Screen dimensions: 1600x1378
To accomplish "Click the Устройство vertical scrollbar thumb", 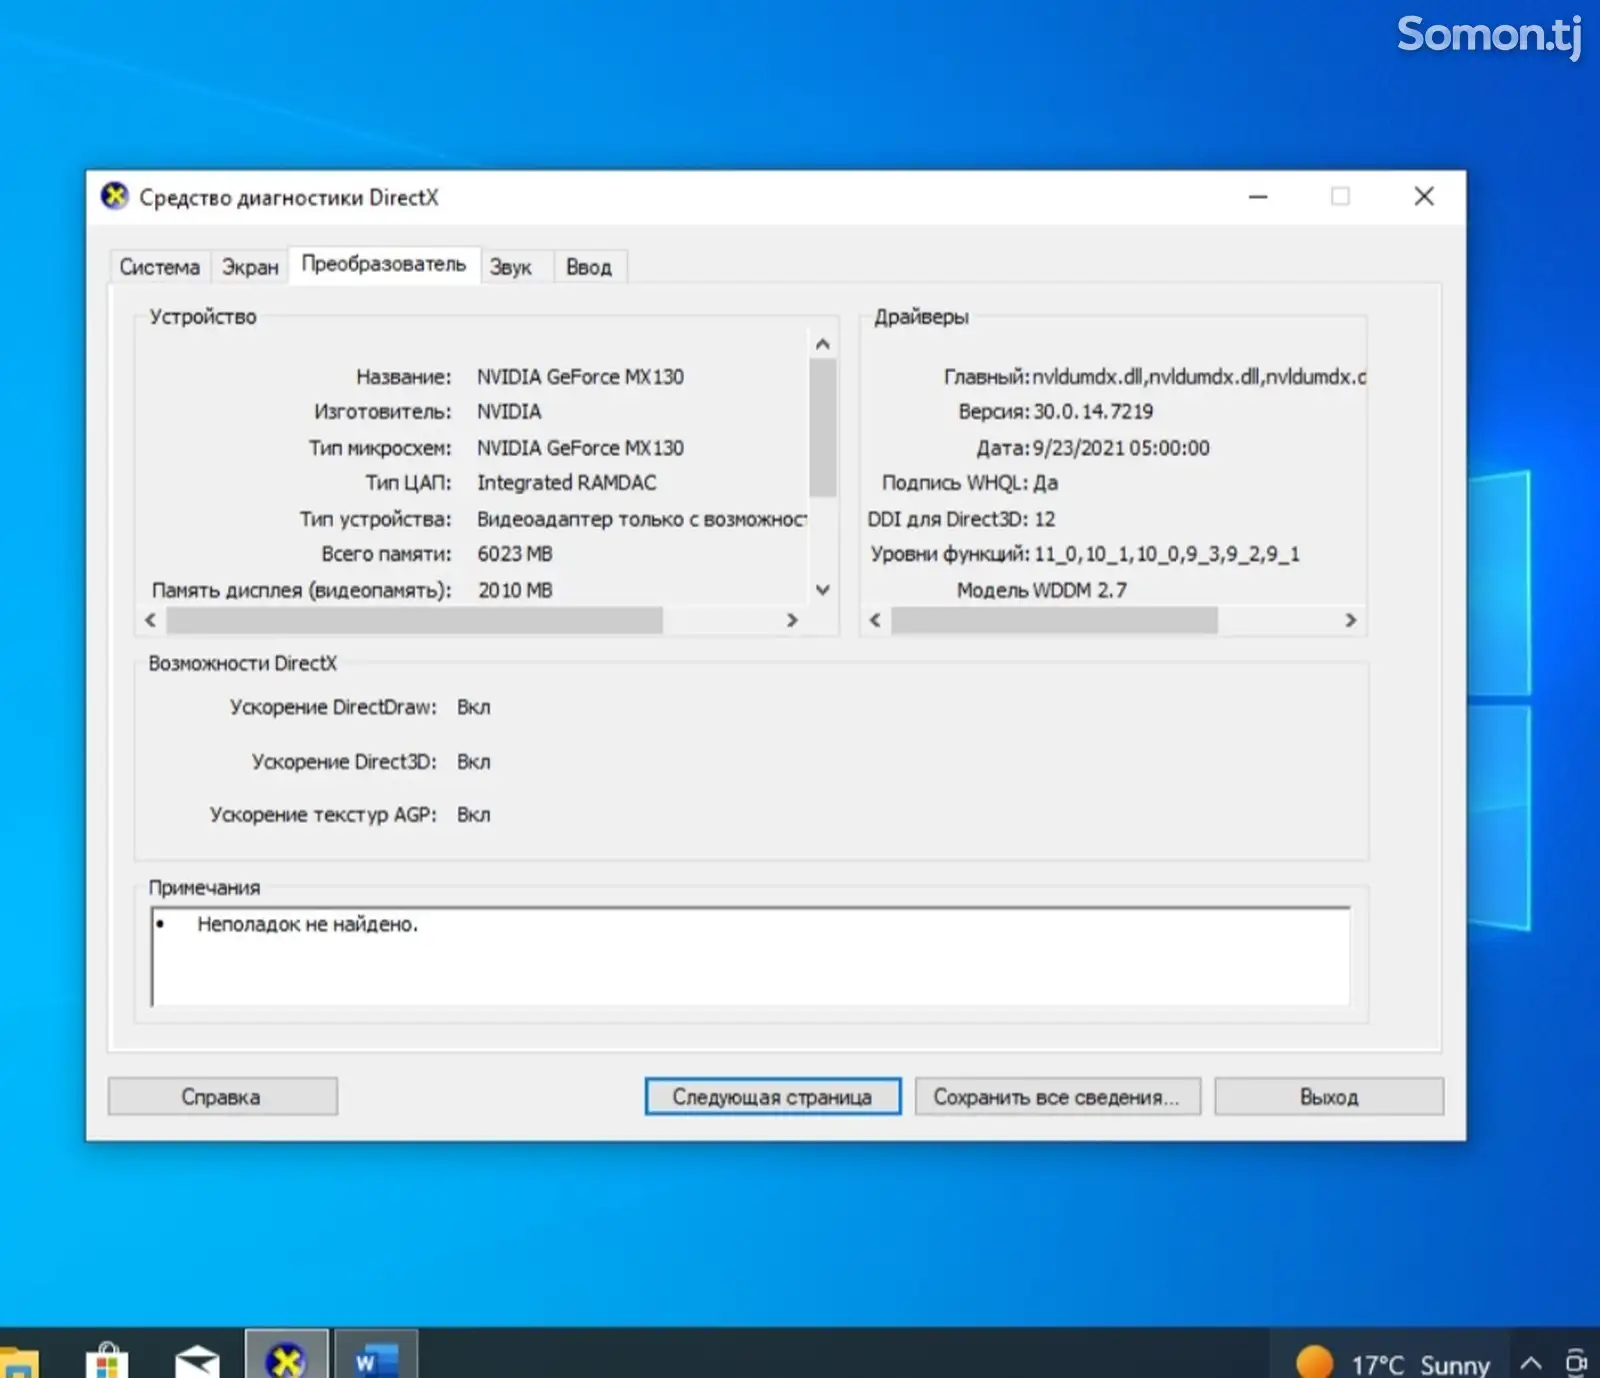I will click(x=822, y=428).
